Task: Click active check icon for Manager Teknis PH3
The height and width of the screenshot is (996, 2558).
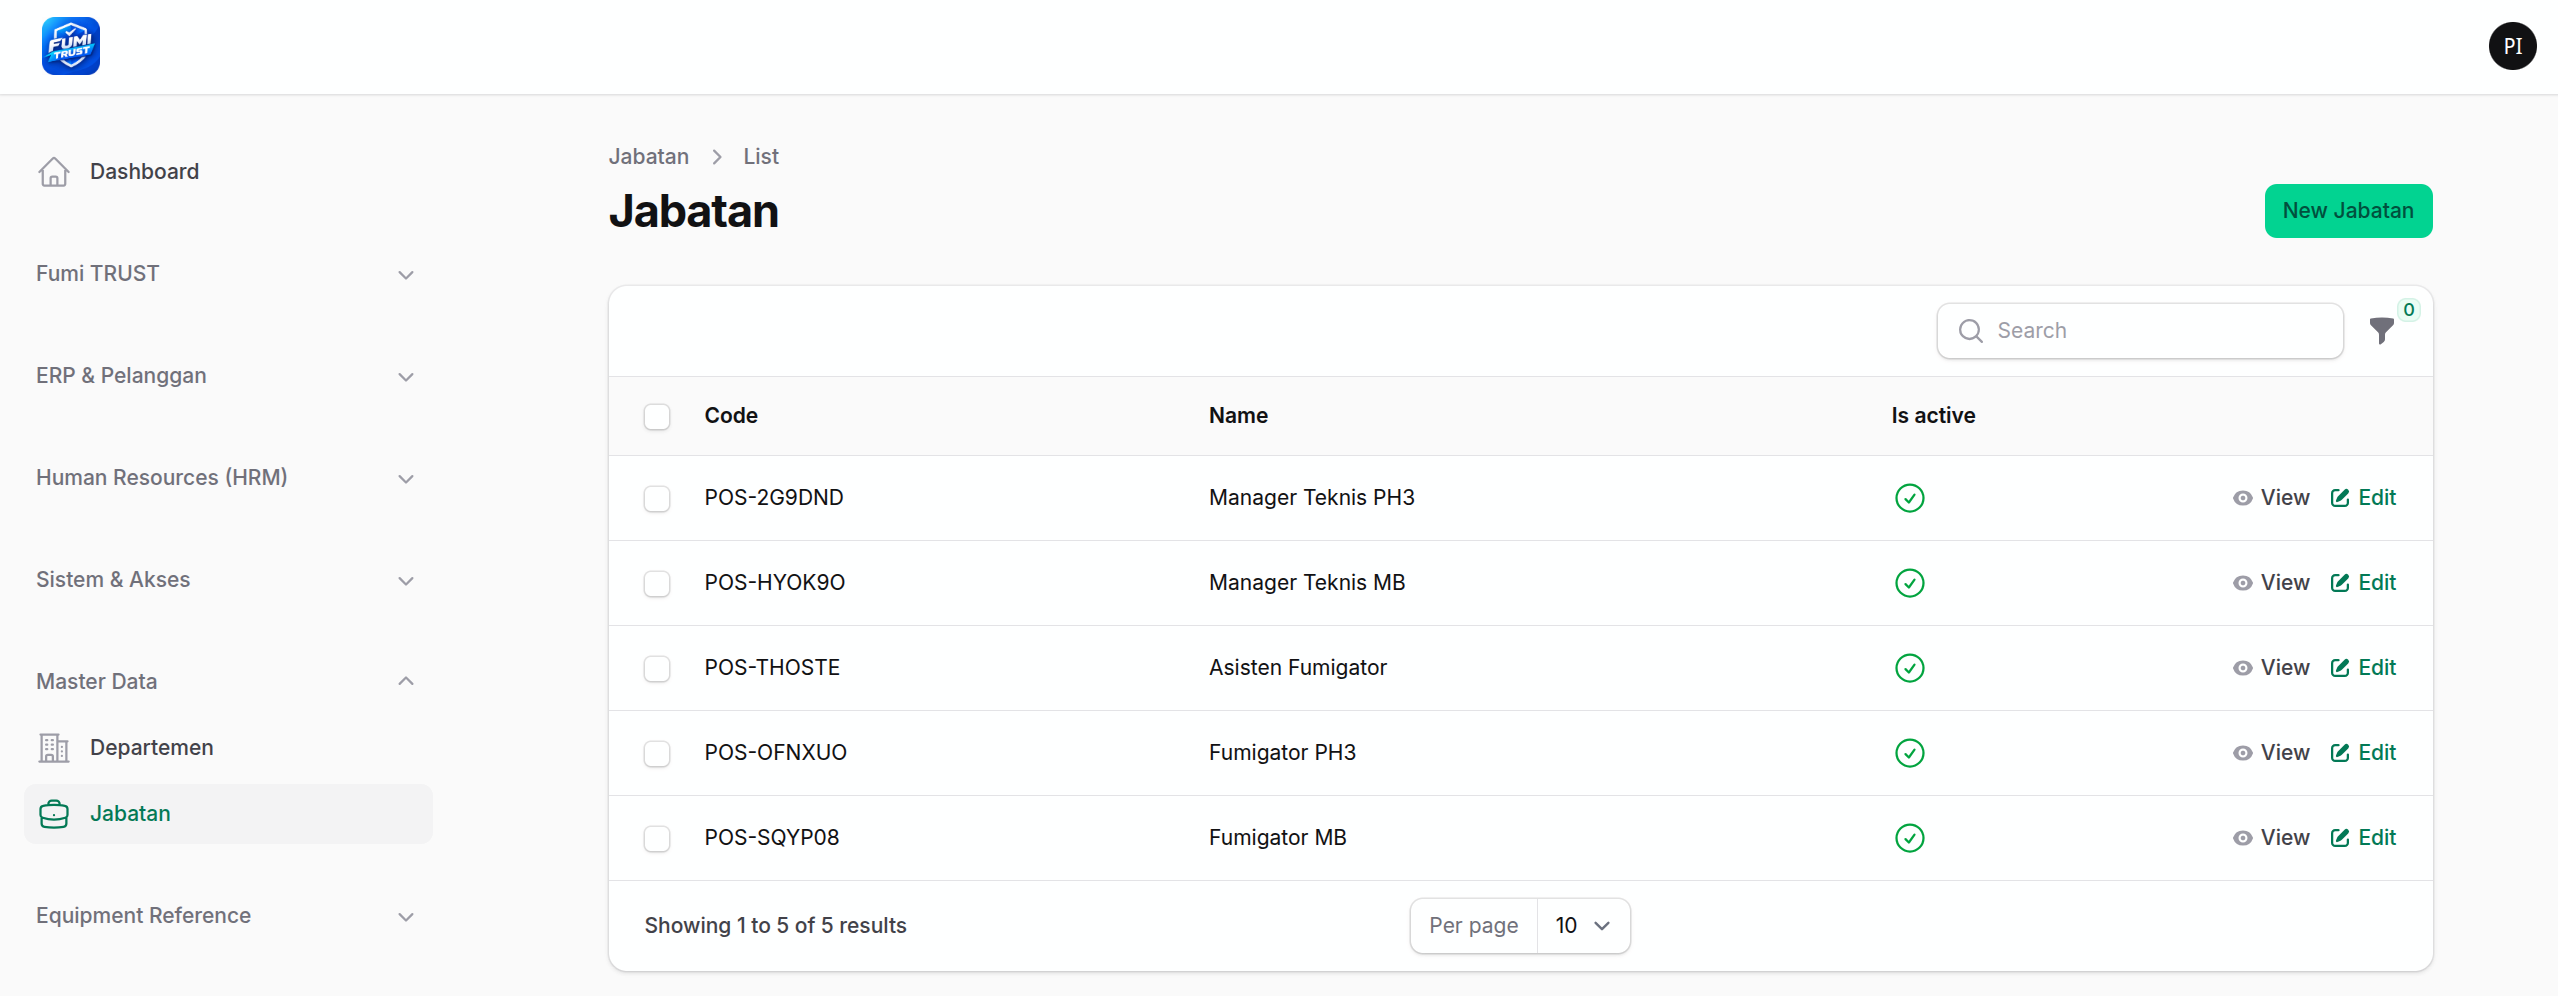Action: pos(1909,498)
